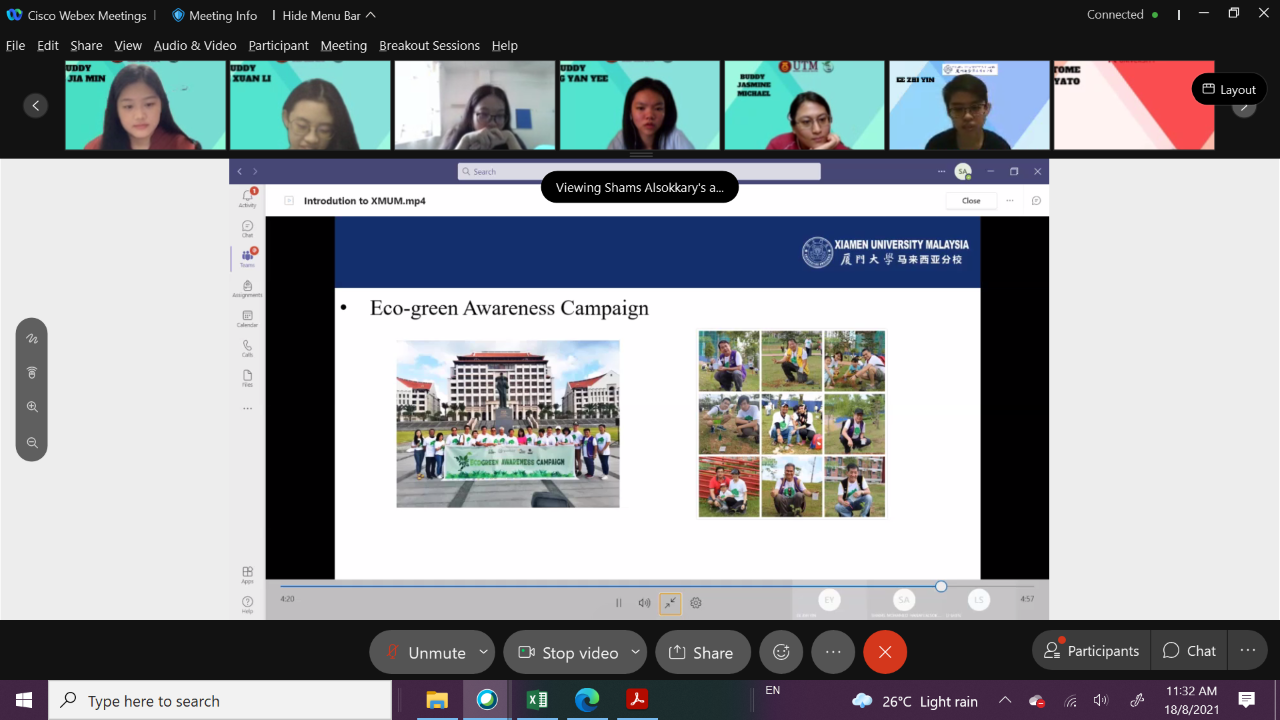The height and width of the screenshot is (720, 1280).
Task: Click the video progress slider handle
Action: (x=941, y=586)
